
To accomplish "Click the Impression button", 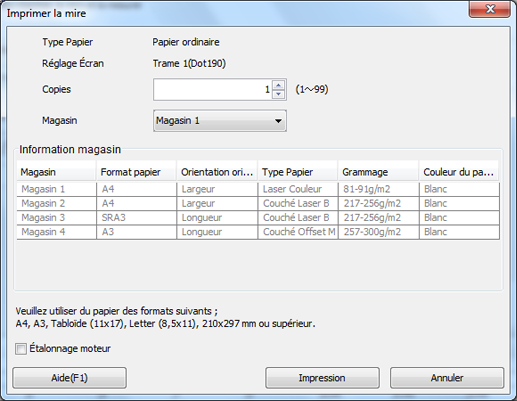I will point(322,378).
